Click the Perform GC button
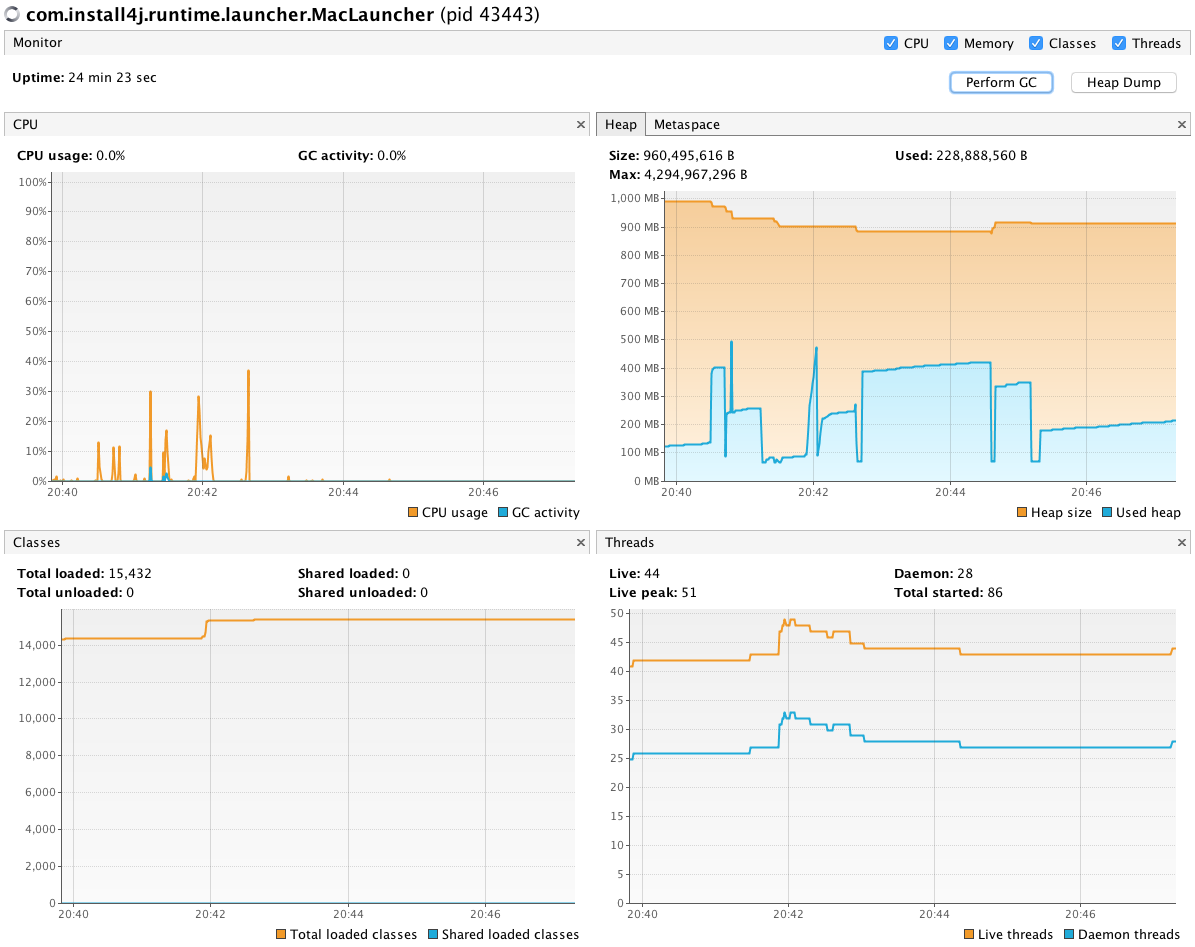1195x947 pixels. [x=1001, y=82]
